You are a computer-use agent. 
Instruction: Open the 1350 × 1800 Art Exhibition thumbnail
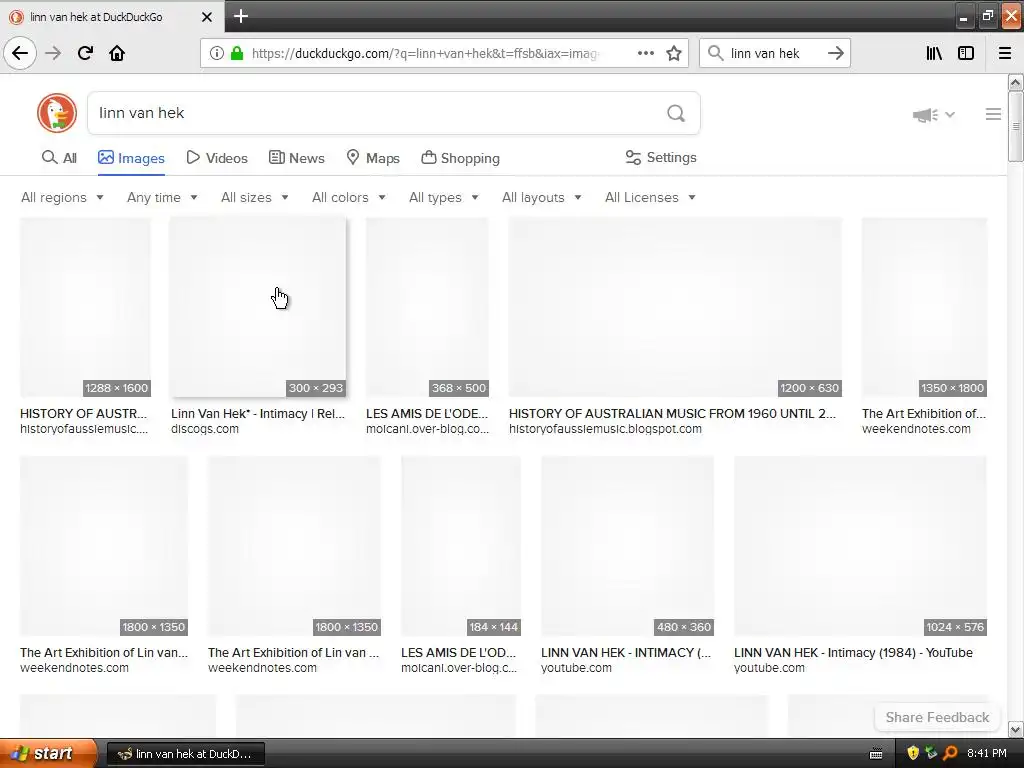click(924, 307)
